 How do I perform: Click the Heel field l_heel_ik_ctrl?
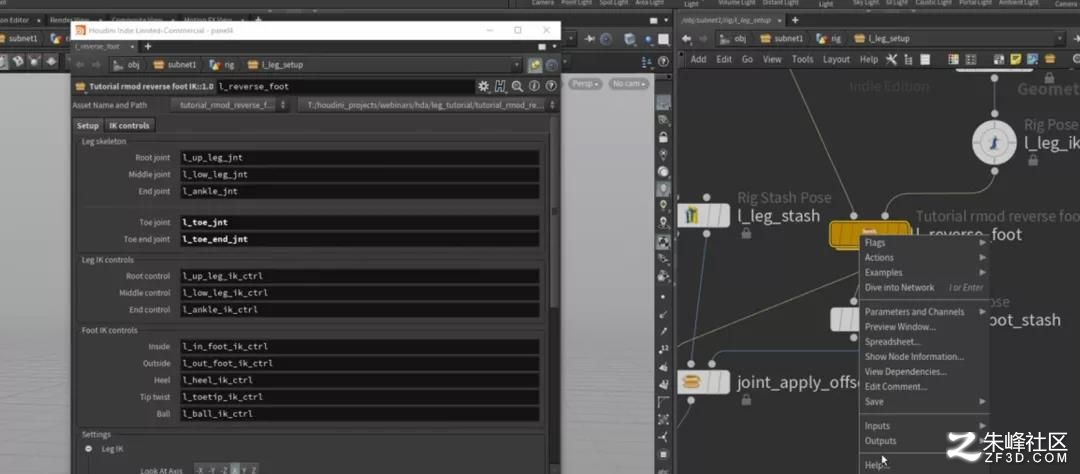(360, 380)
